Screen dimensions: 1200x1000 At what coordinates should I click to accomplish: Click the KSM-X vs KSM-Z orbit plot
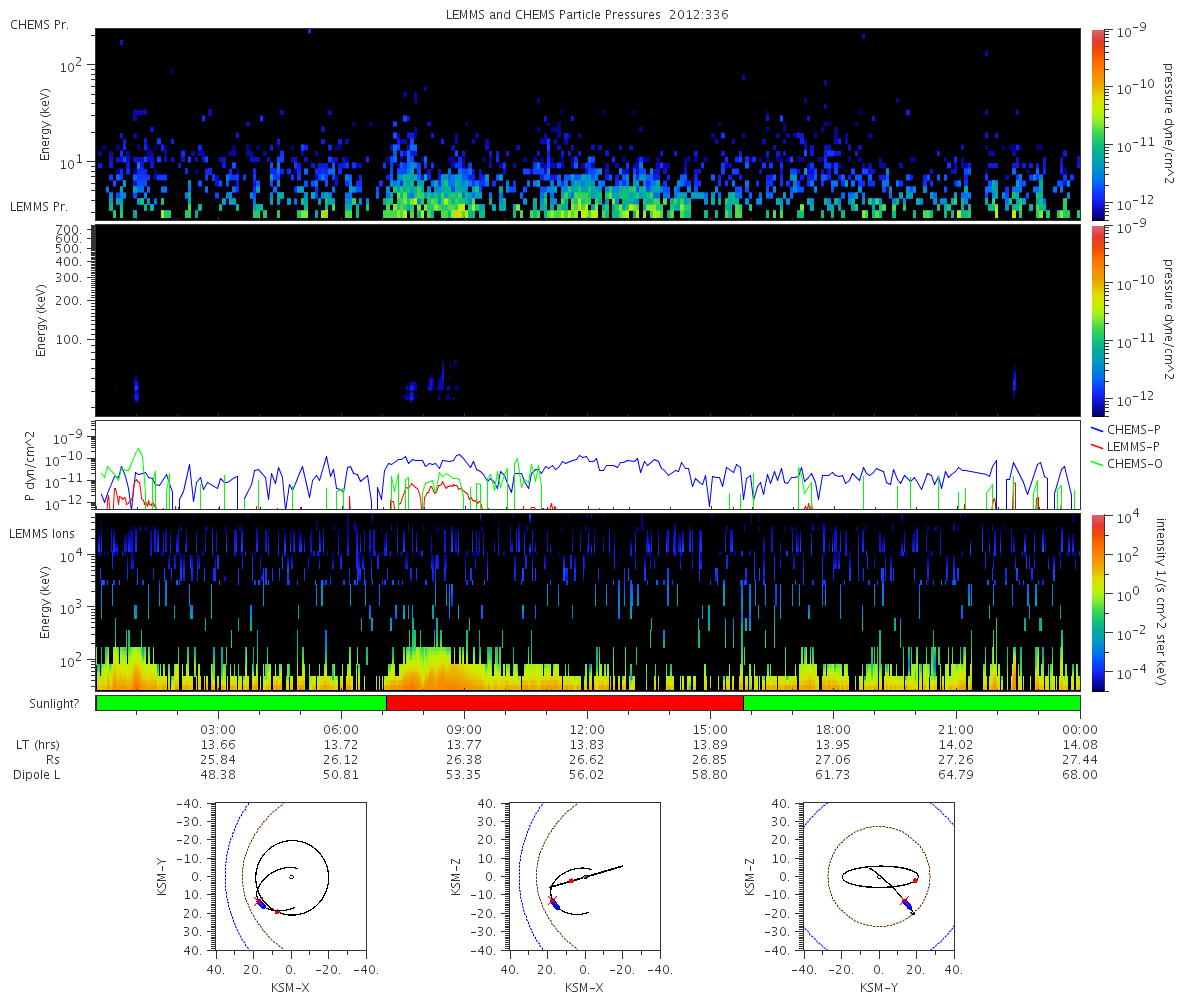584,875
